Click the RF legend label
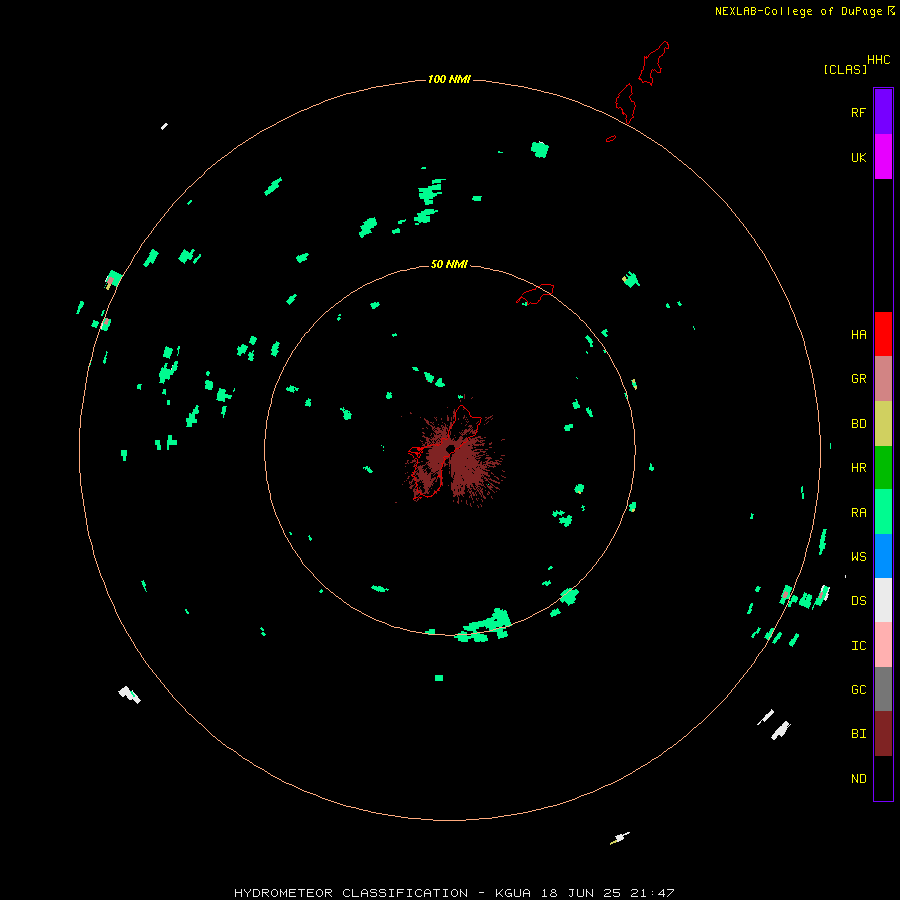900x900 pixels. click(x=858, y=112)
